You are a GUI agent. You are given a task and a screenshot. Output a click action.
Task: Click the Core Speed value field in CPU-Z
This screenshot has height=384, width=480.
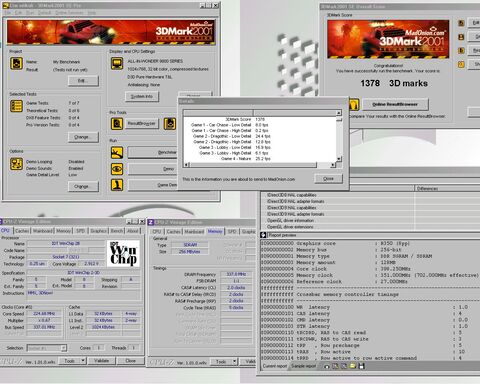point(45,314)
